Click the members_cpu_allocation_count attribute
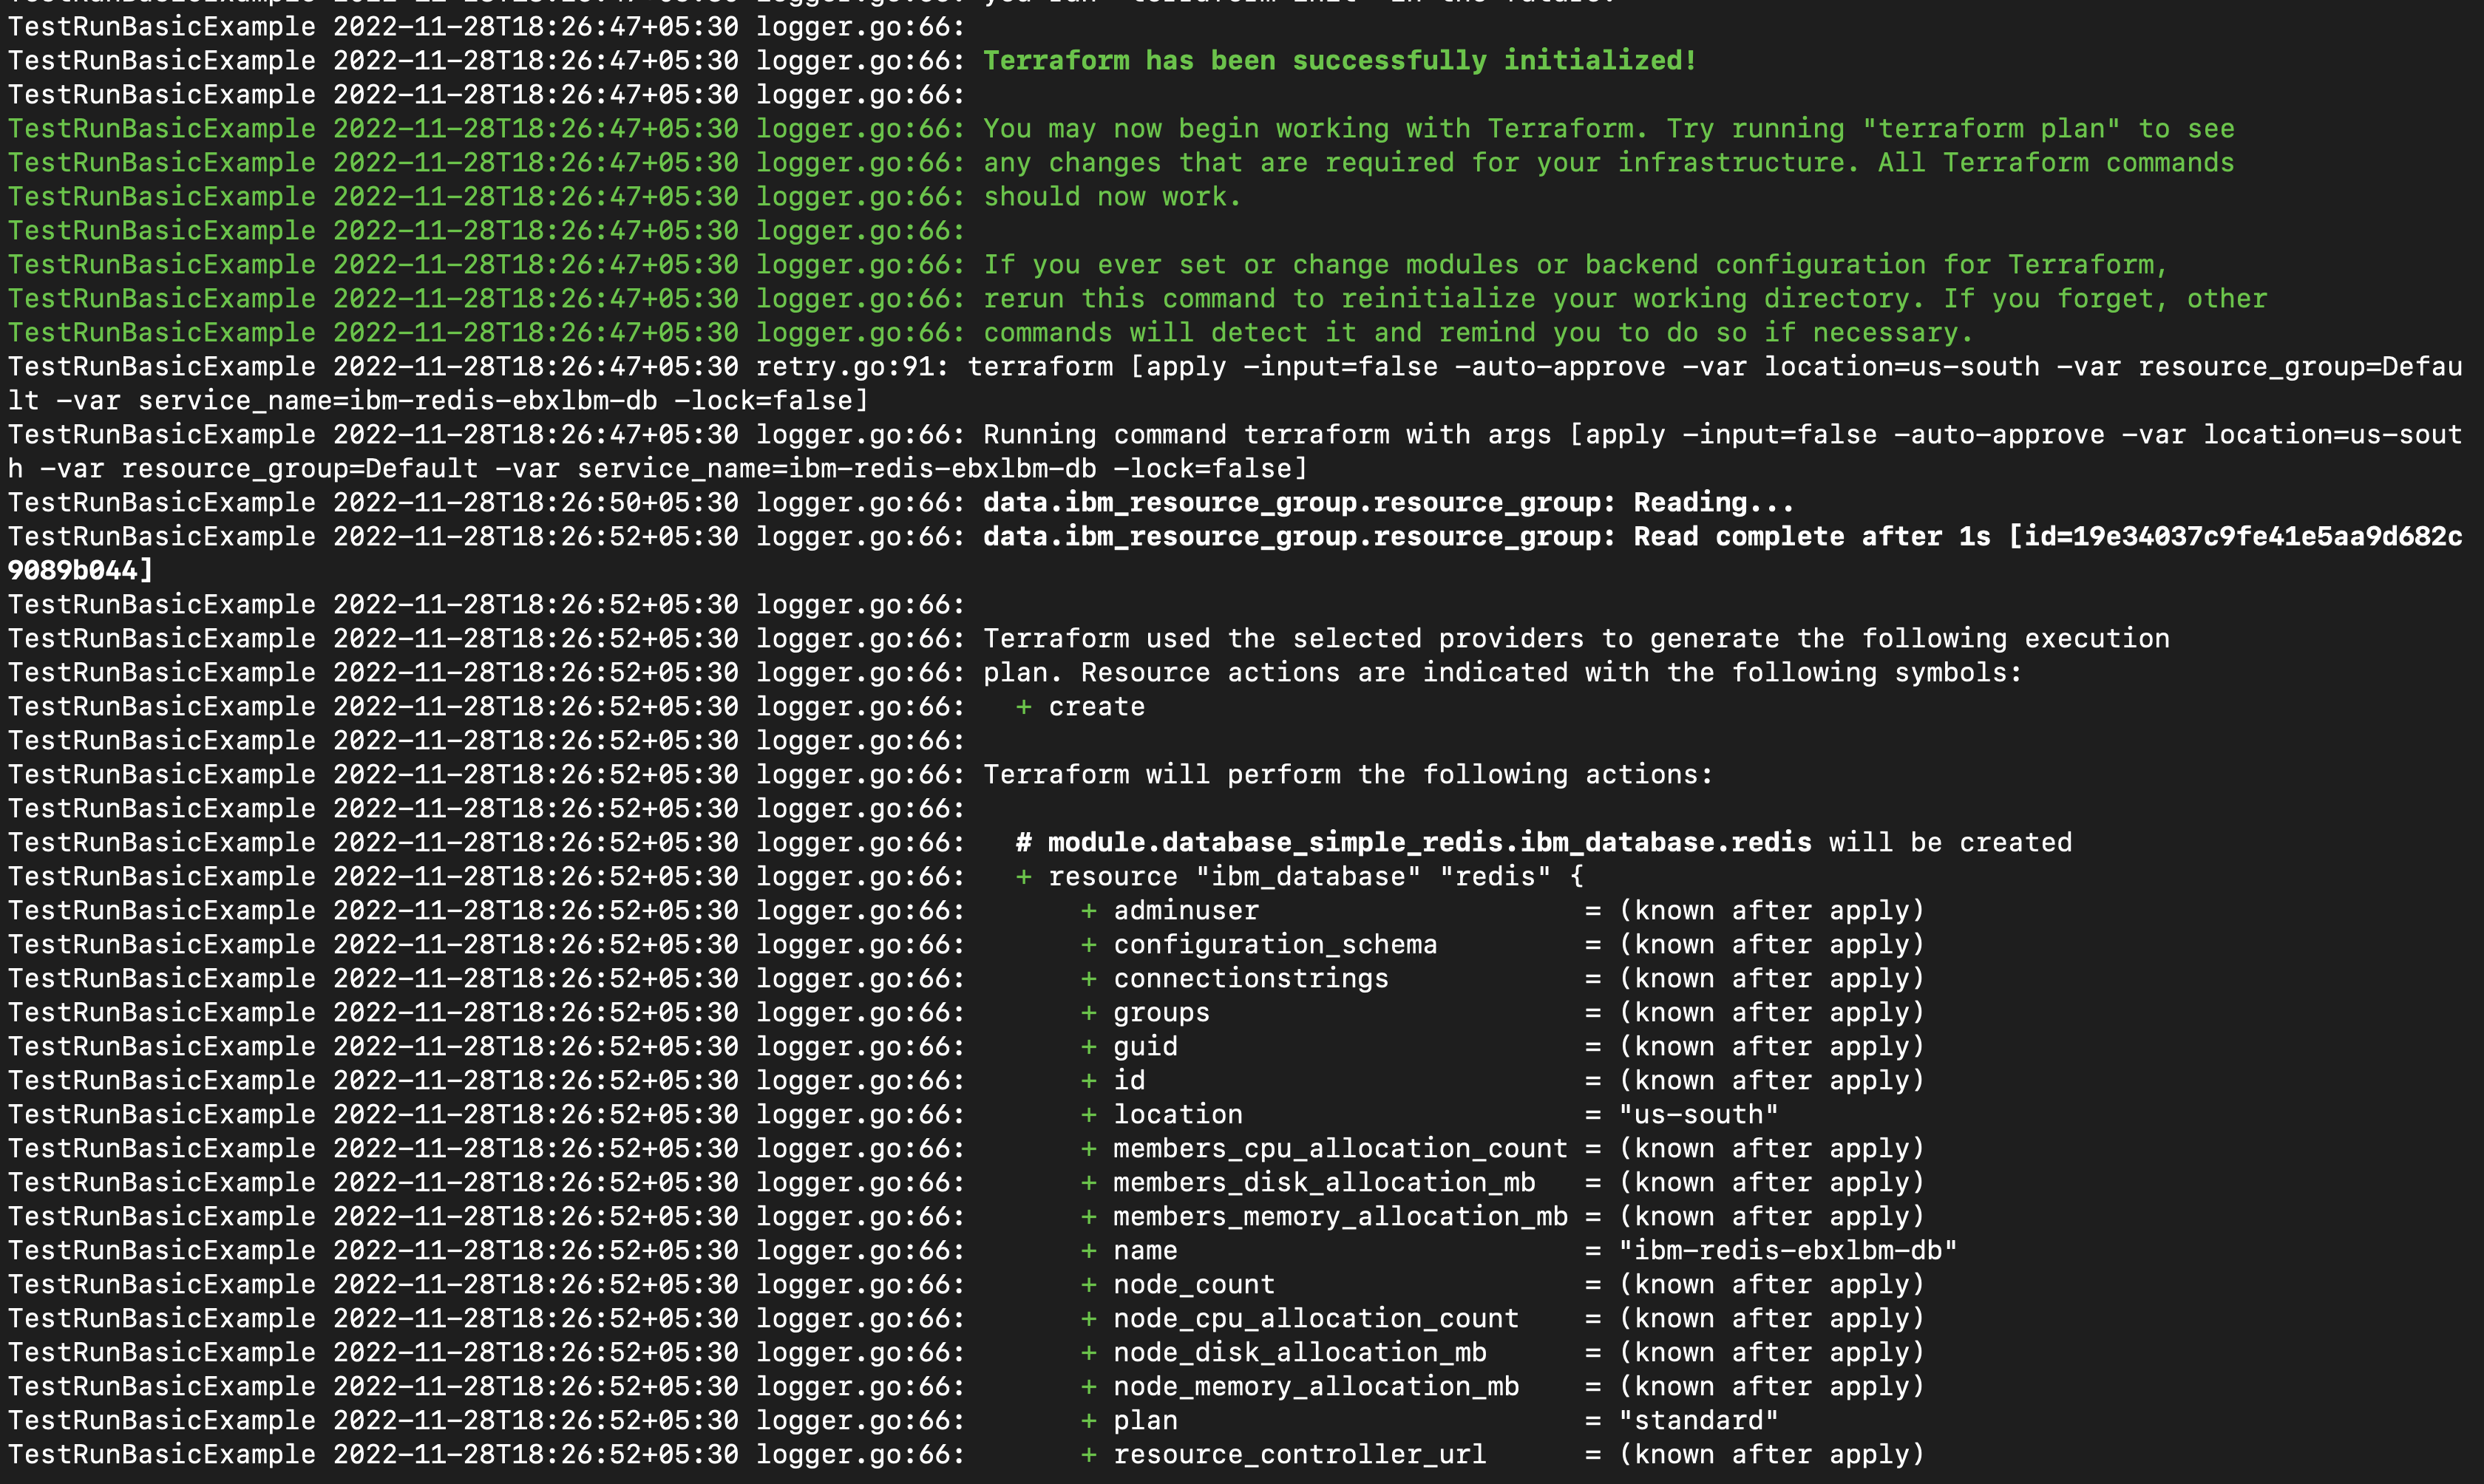 pyautogui.click(x=1340, y=1149)
